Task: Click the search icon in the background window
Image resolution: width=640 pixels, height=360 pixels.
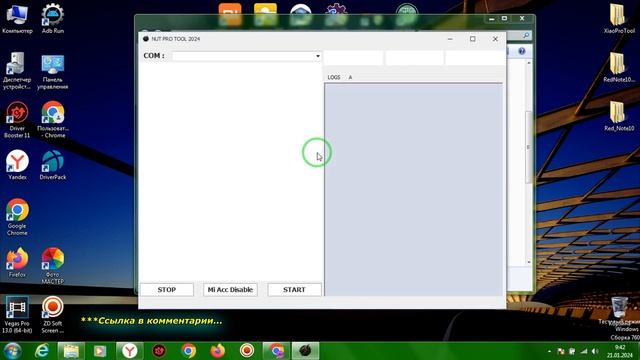Action: (526, 36)
